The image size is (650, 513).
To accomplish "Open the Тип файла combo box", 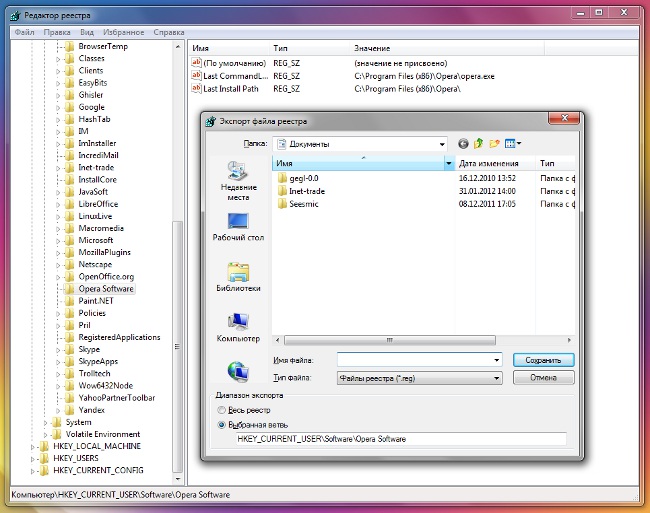I will click(420, 378).
